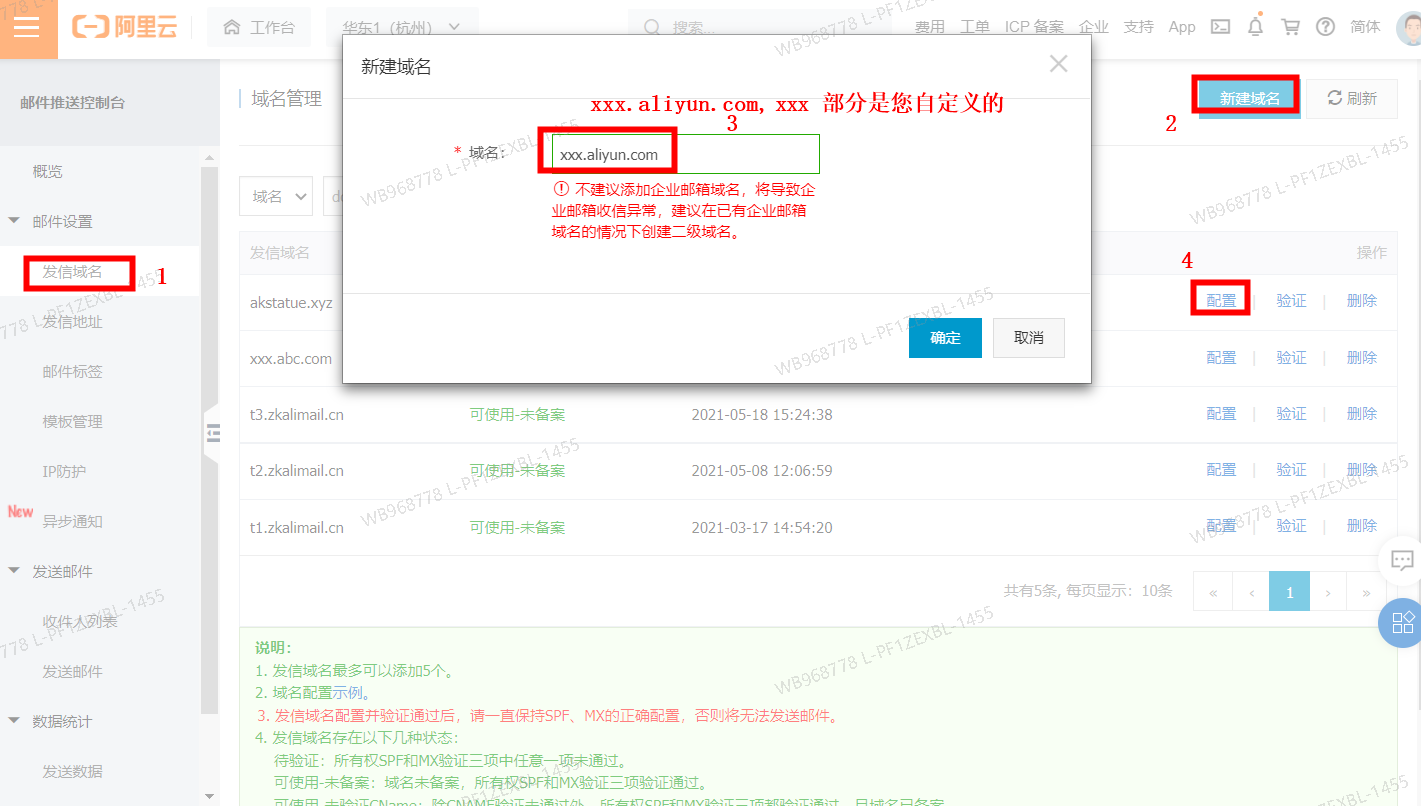Confirm the dialog with 确定

945,338
